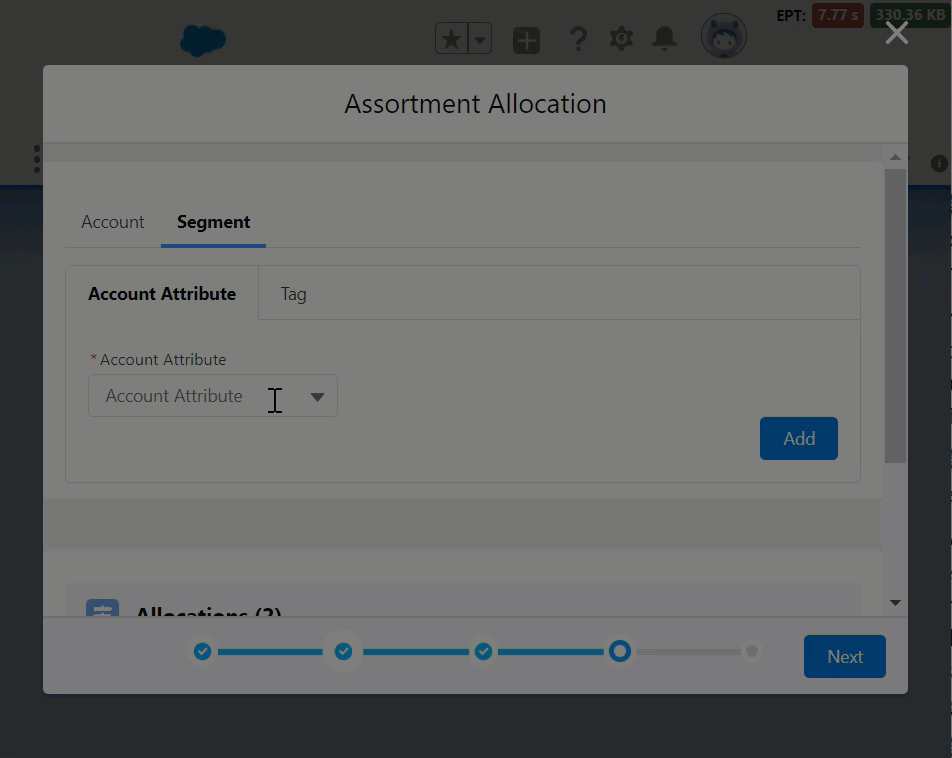The image size is (952, 758).
Task: Click the Allocations section icon
Action: [102, 609]
